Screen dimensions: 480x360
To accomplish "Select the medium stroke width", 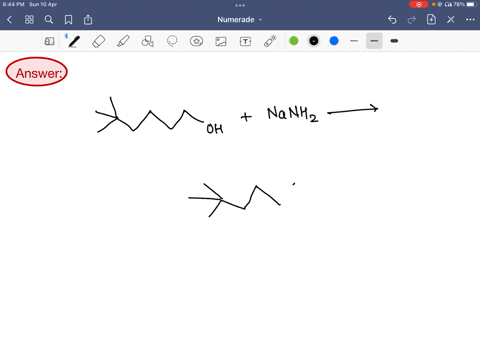I will [x=374, y=41].
